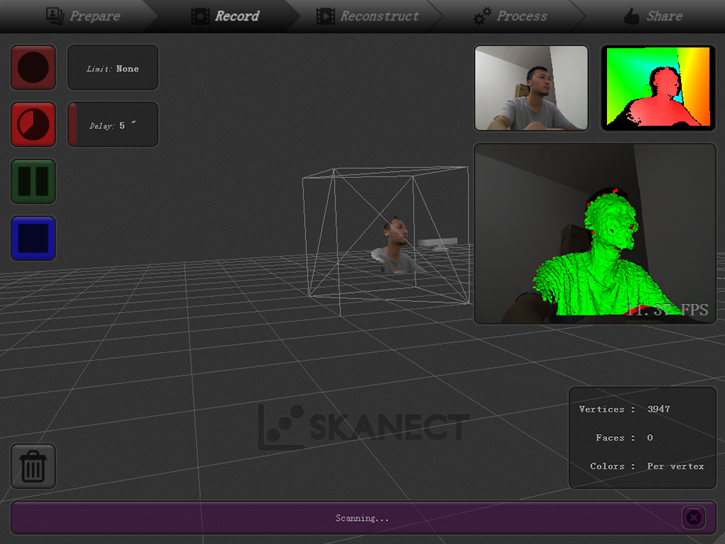Stop scanning with the blue square button

tap(33, 238)
